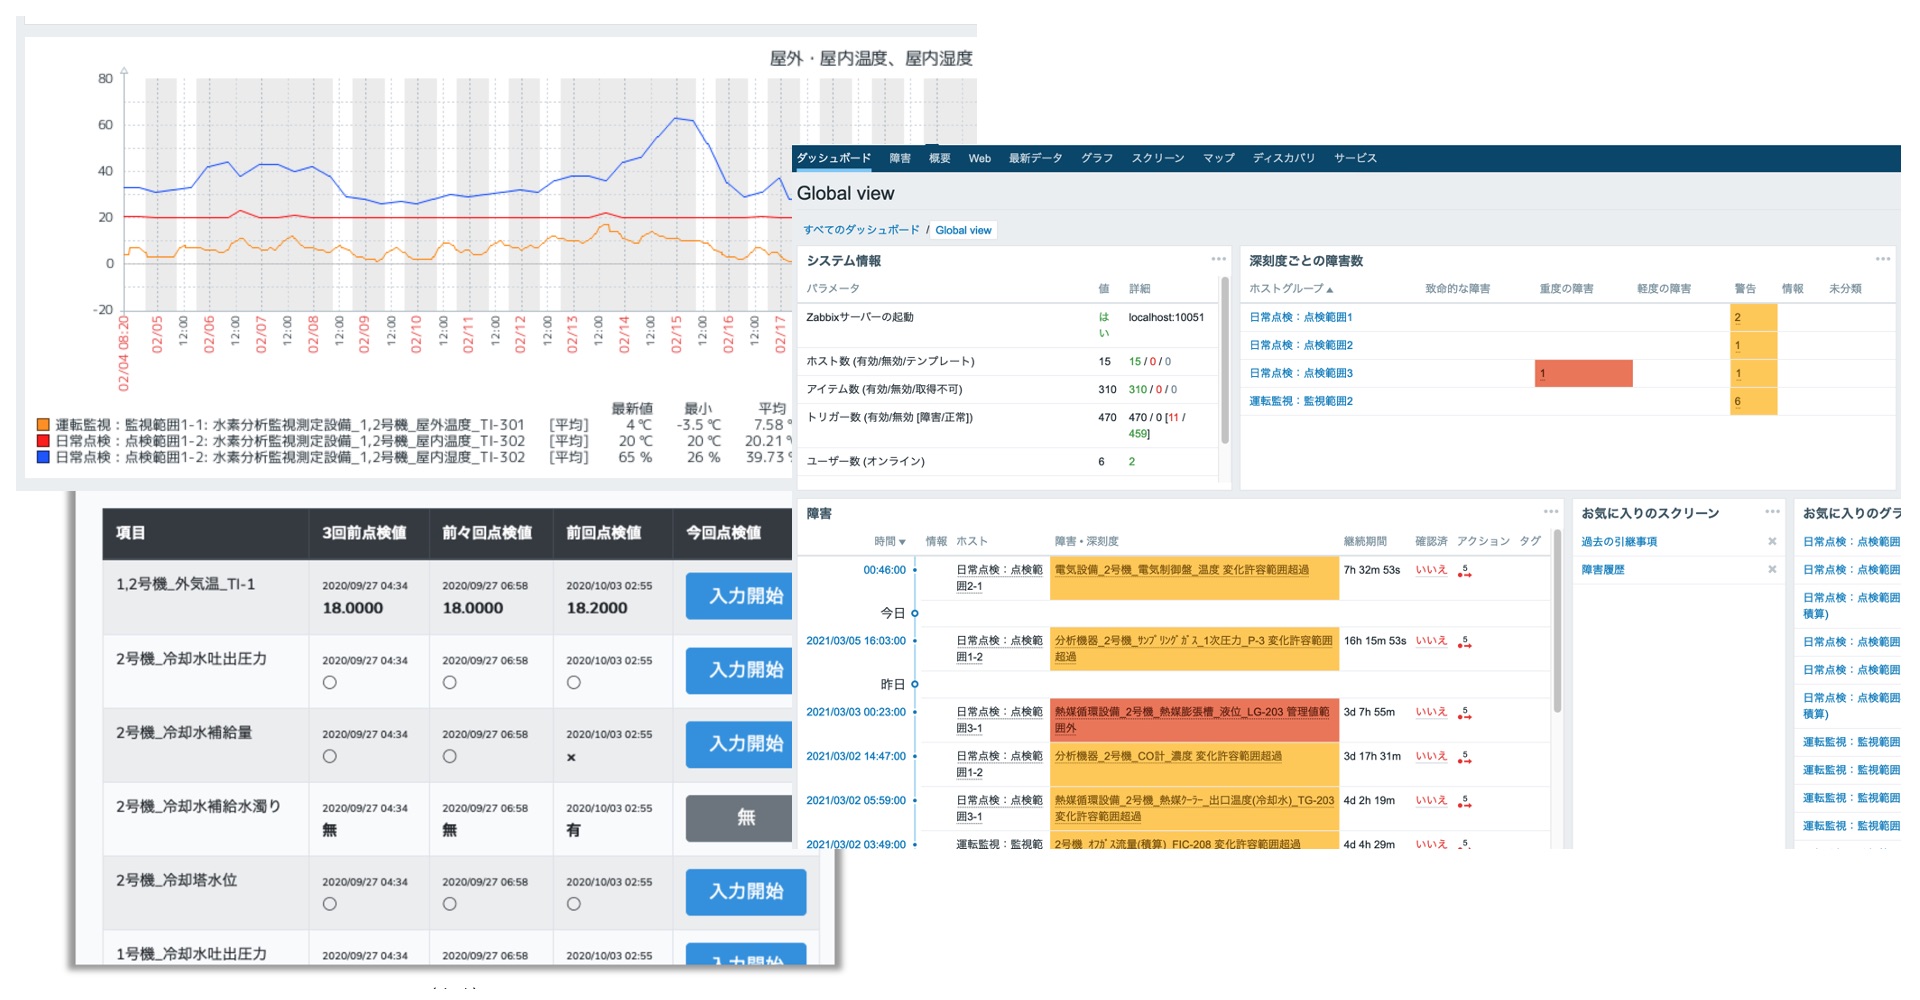Image resolution: width=1920 pixels, height=1000 pixels.
Task: Open 最新データ menu item
Action: click(x=1035, y=158)
